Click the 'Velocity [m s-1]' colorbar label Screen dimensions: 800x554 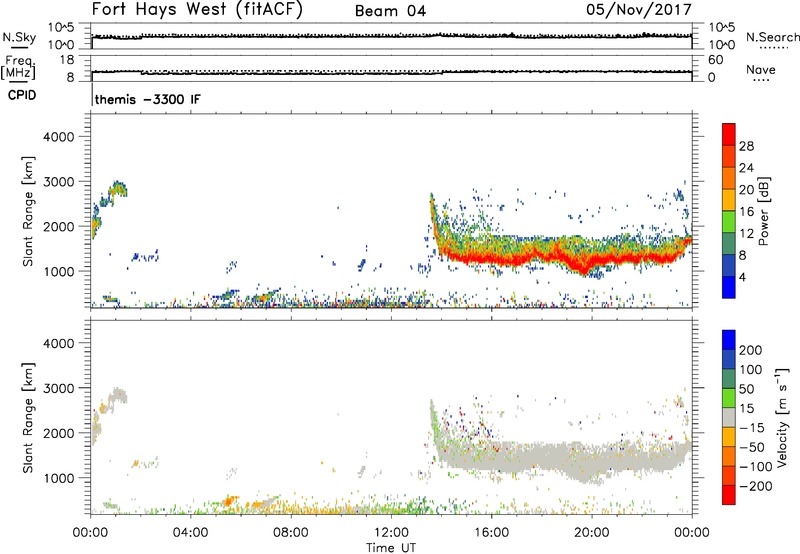tap(782, 417)
